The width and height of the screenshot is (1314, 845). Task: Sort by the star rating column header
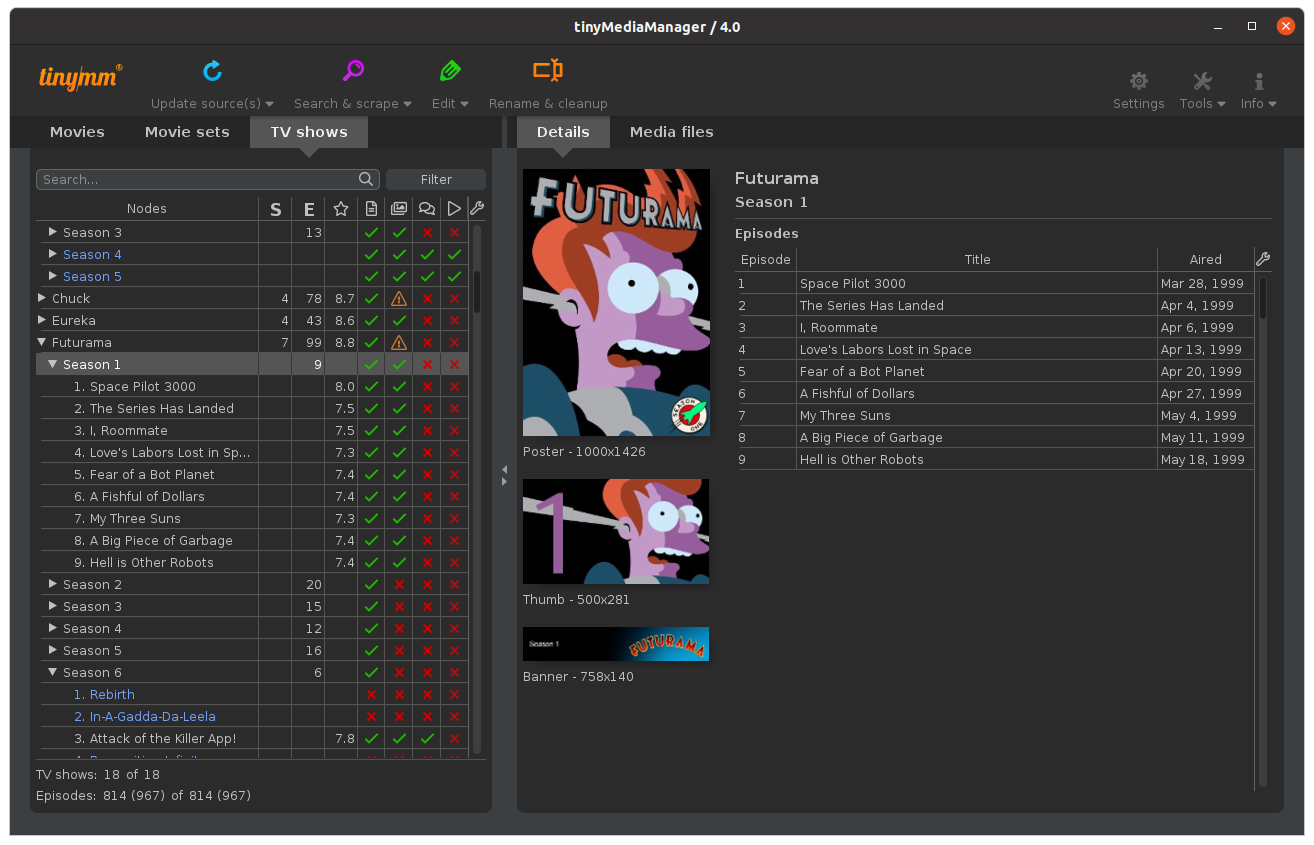(341, 209)
